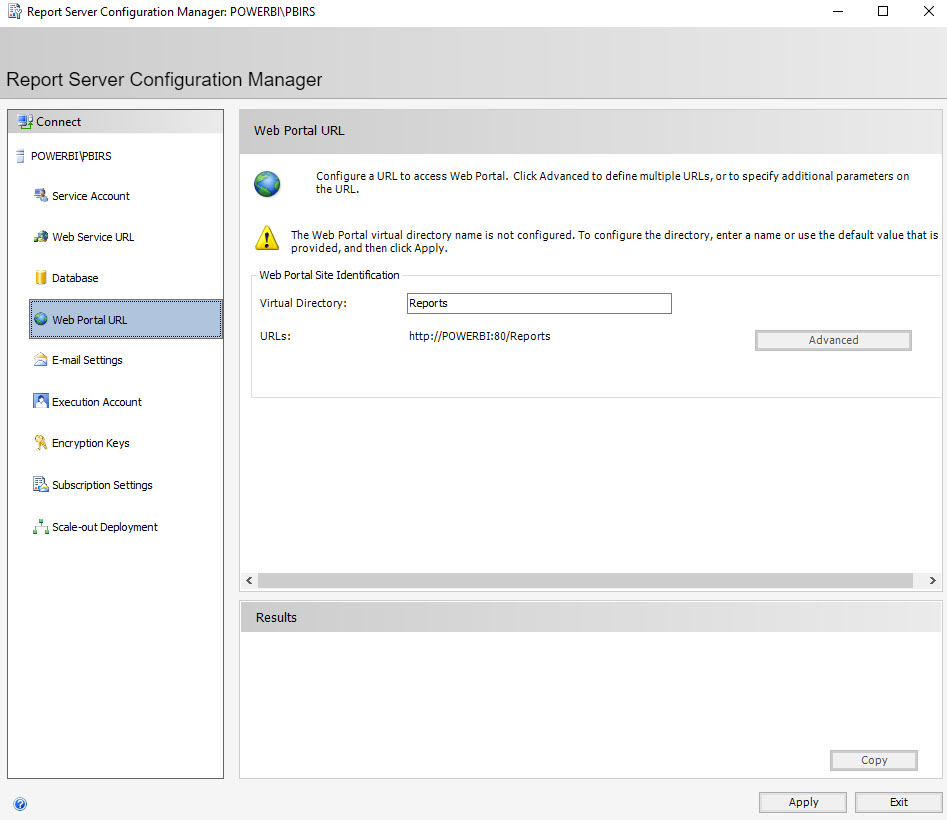Click the Web Portal Site Identification group label
The image size is (947, 820).
329,275
